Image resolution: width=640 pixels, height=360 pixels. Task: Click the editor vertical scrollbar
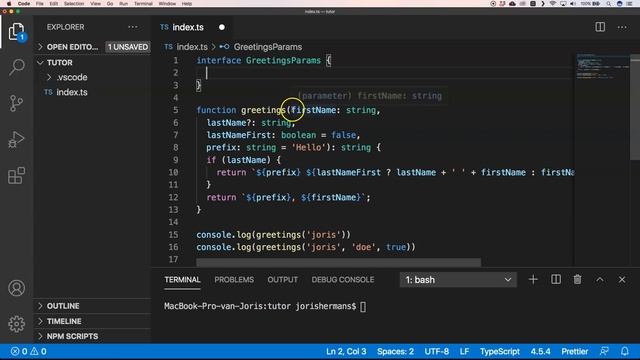(635, 108)
